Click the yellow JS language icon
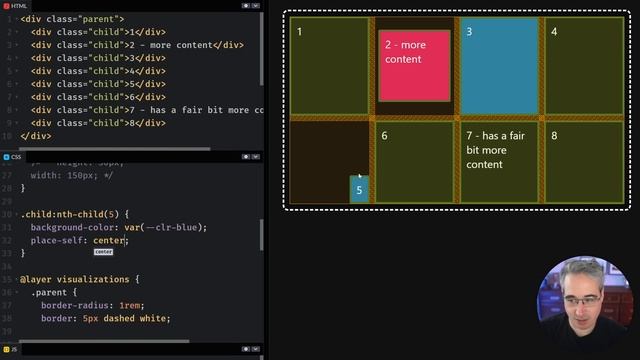 click(x=6, y=349)
